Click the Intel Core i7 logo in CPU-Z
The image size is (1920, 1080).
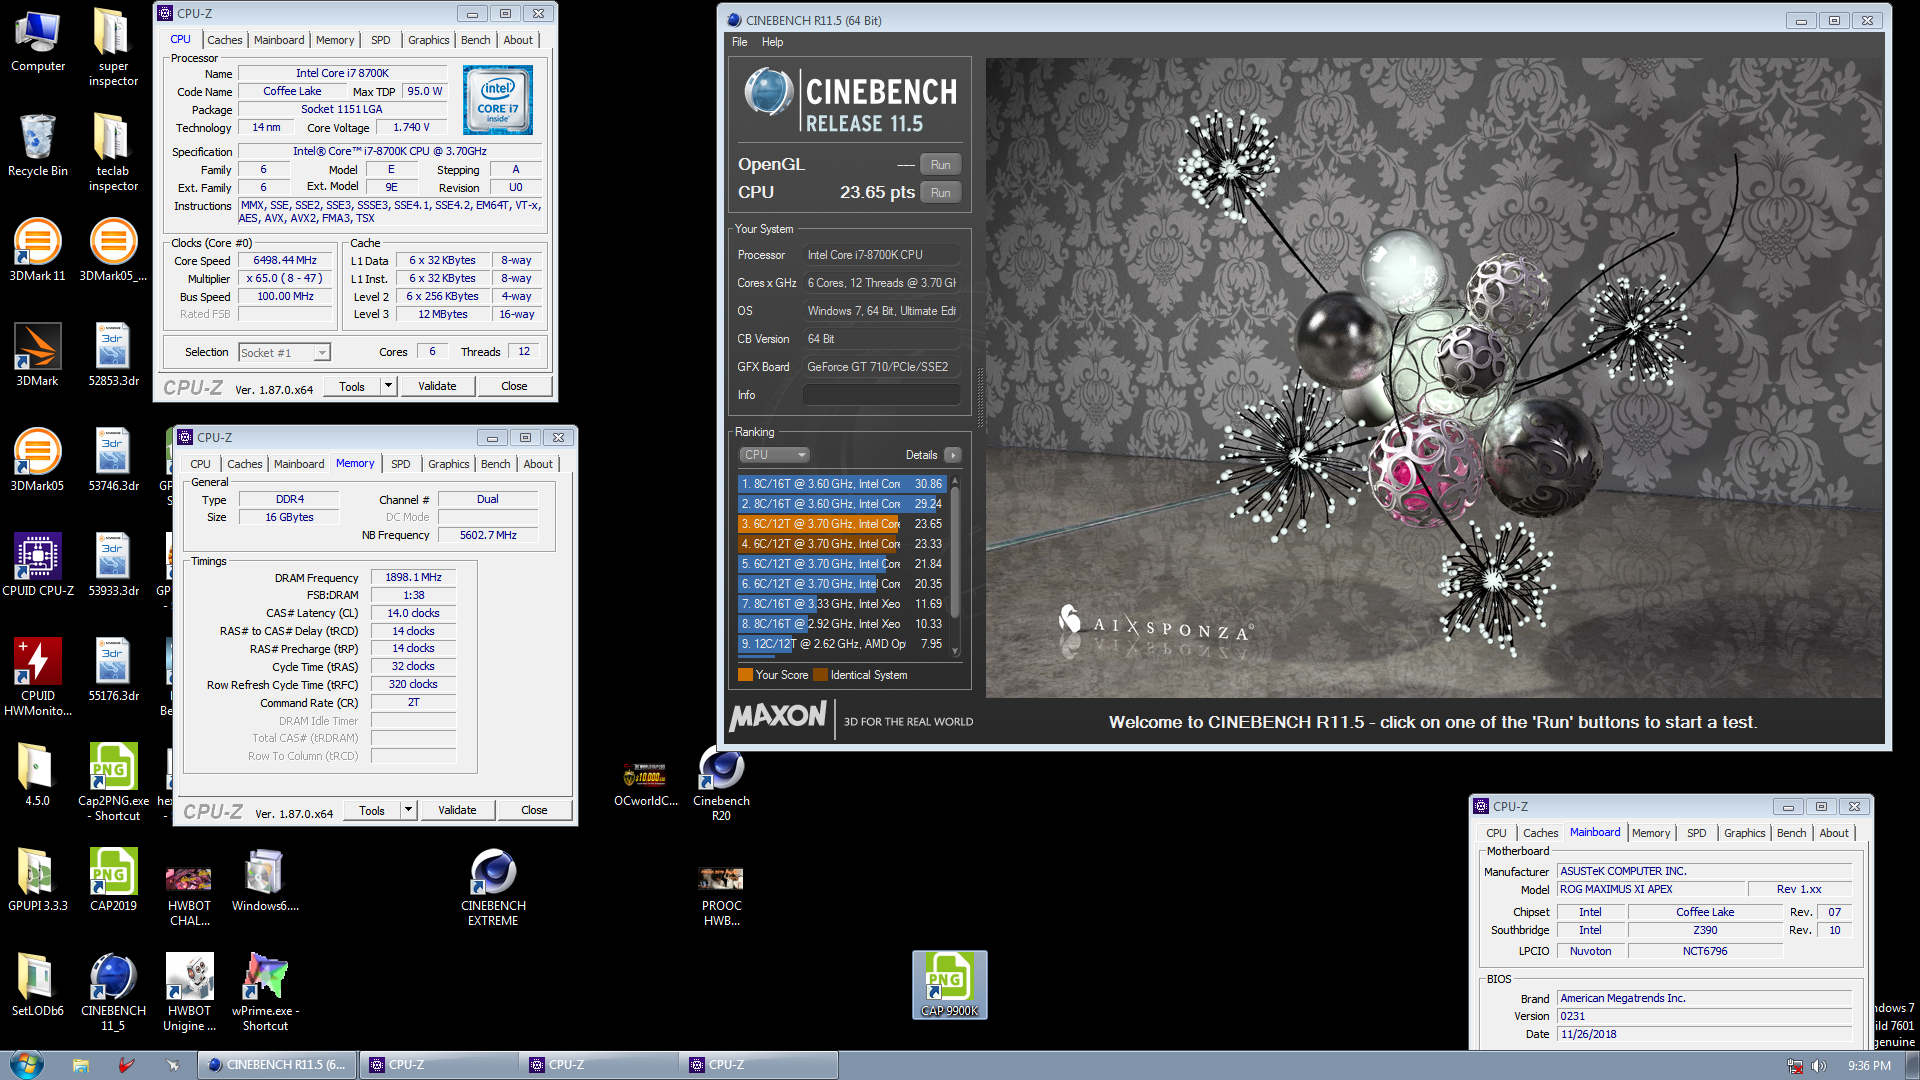(498, 100)
